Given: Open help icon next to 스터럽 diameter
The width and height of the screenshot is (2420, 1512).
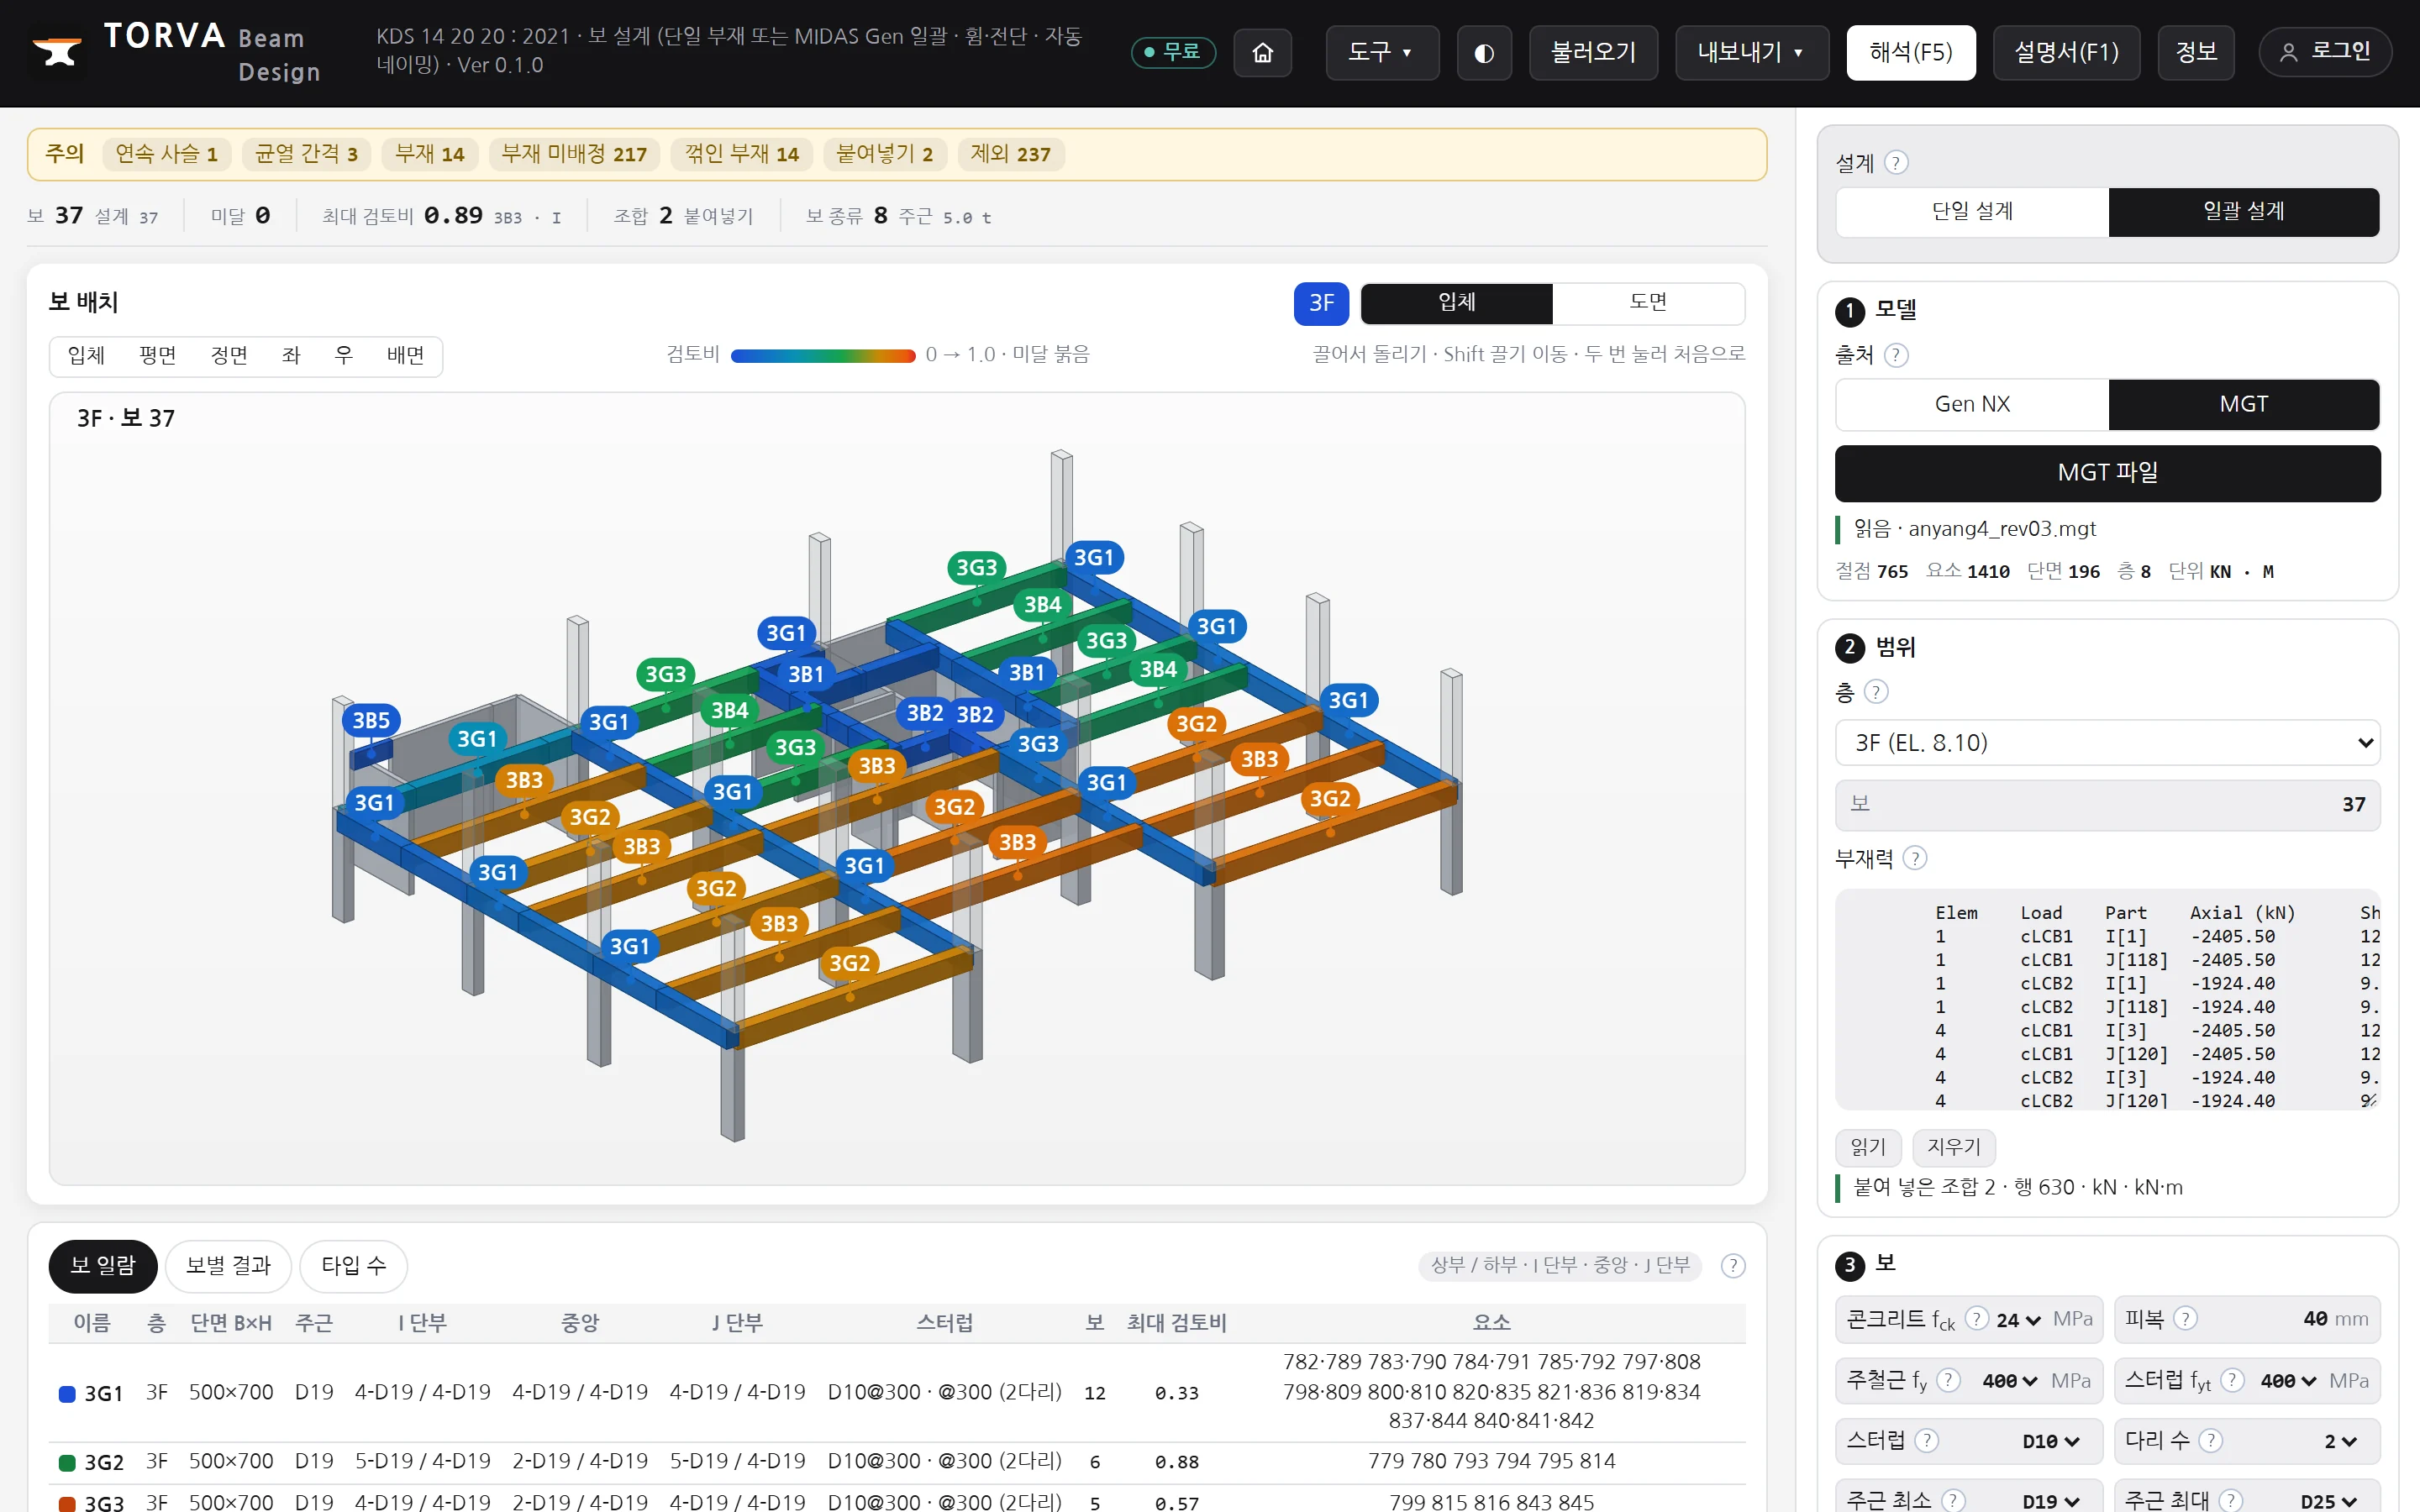Looking at the screenshot, I should pos(1926,1440).
